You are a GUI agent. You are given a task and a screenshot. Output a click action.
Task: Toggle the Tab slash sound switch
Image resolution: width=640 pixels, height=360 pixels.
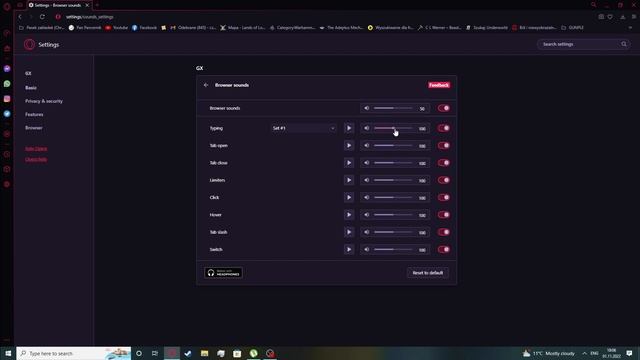[x=444, y=232]
